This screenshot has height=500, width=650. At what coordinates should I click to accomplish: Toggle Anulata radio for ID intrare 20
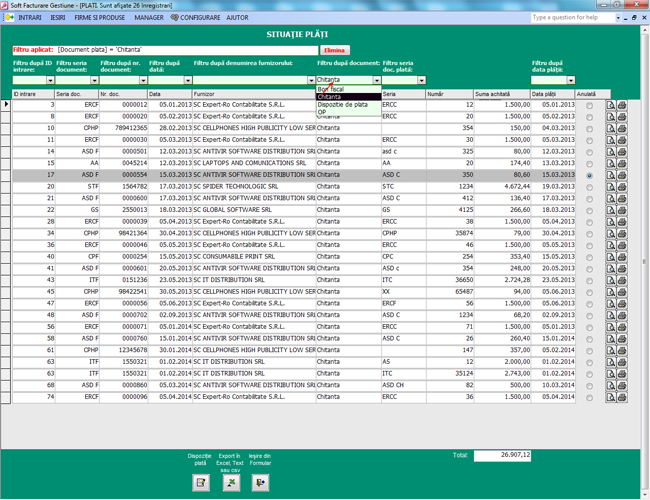tap(589, 187)
